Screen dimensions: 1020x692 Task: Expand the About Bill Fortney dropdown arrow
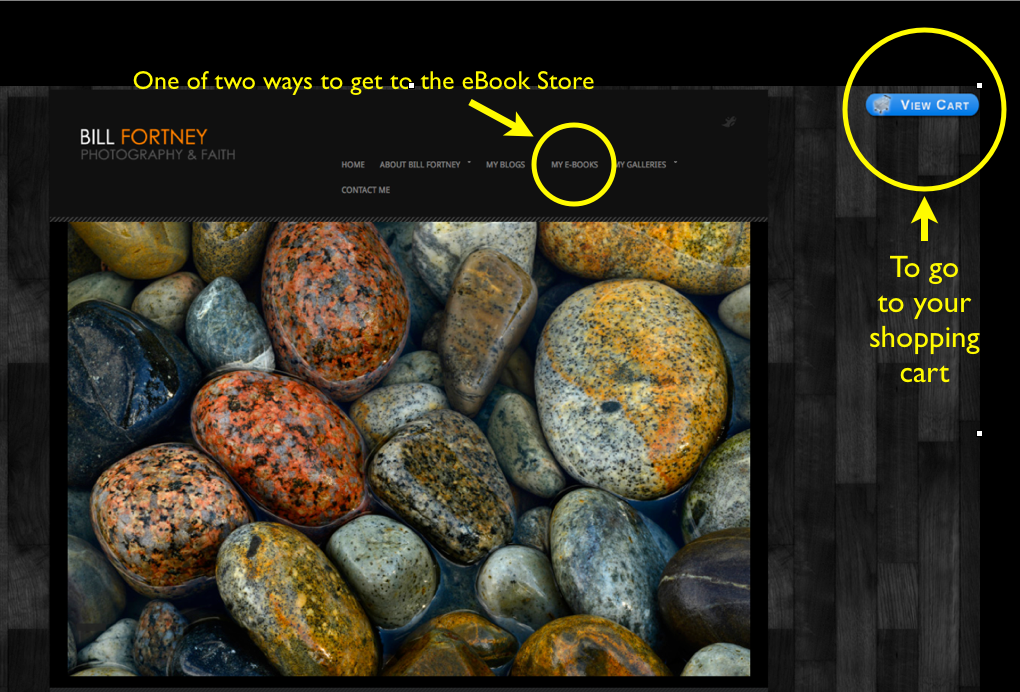(469, 162)
